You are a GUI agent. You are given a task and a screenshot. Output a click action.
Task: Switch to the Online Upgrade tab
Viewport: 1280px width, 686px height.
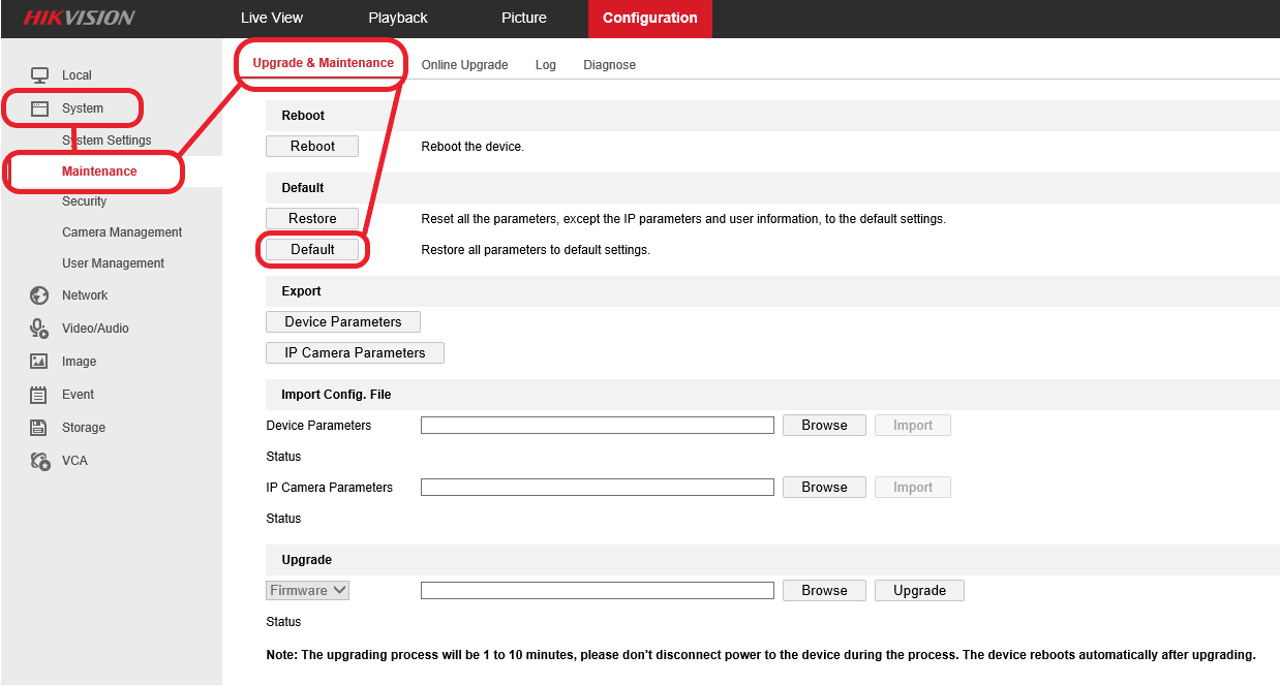[x=464, y=65]
